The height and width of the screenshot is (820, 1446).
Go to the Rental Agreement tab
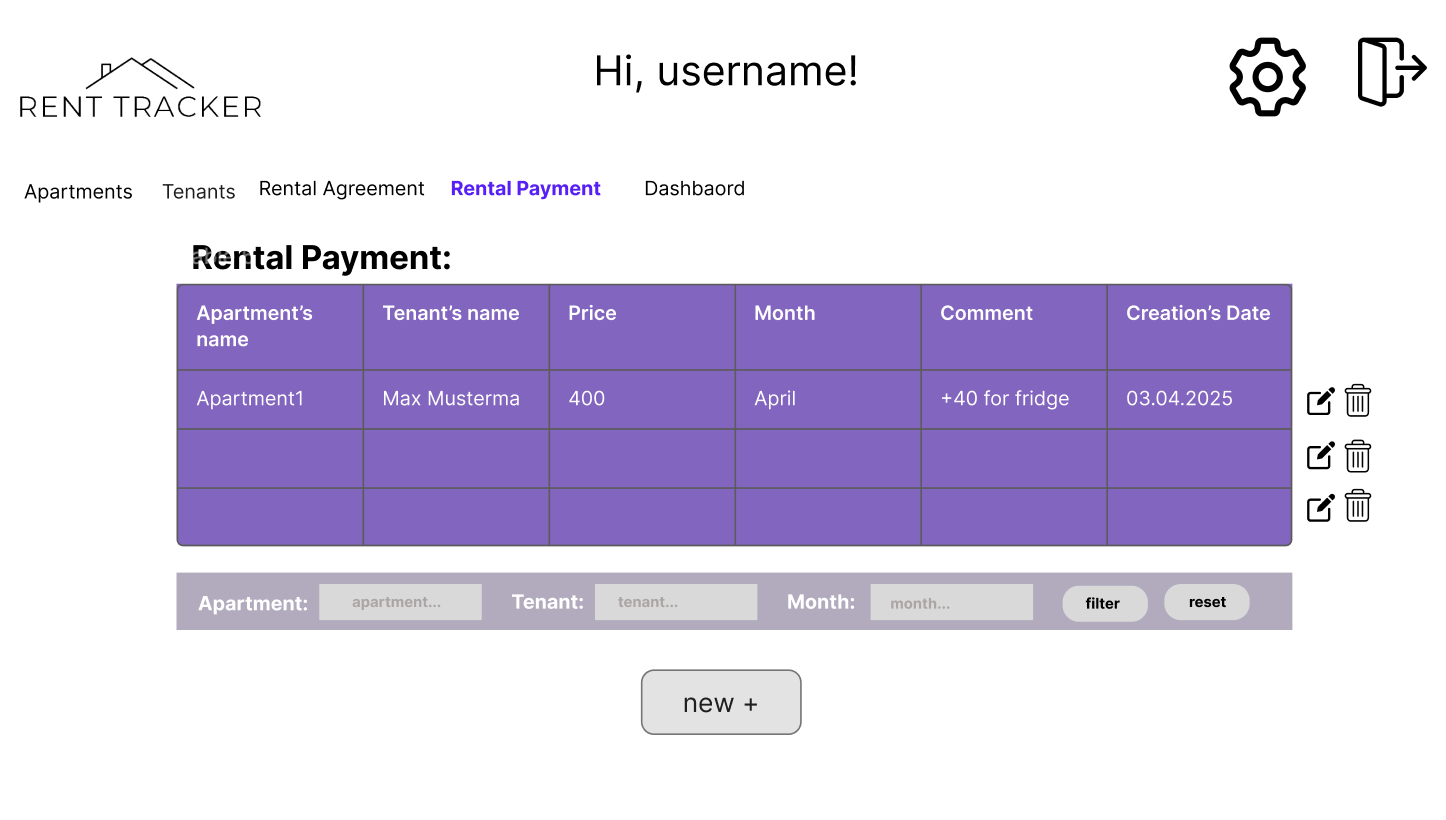tap(341, 188)
